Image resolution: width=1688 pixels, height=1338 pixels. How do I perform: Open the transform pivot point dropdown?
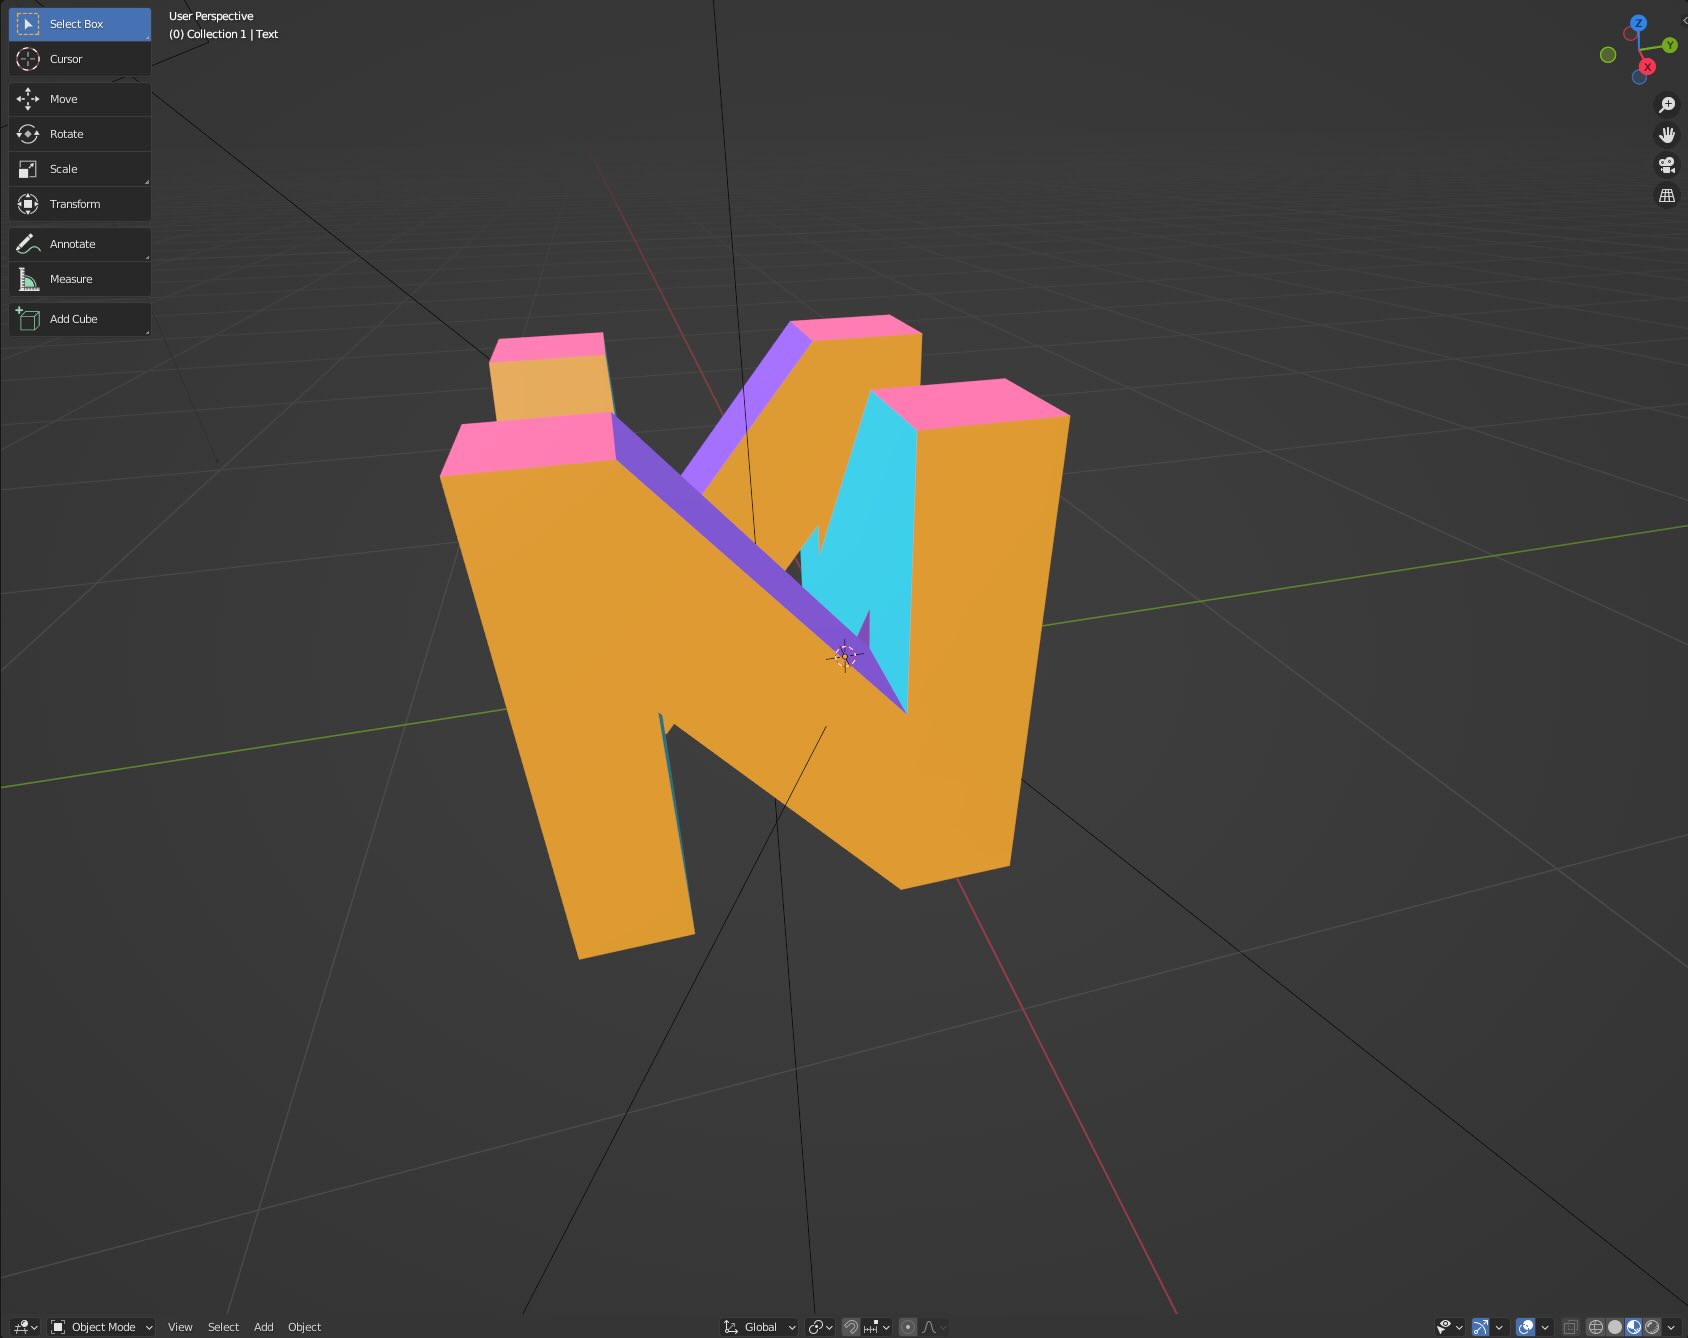coord(818,1327)
